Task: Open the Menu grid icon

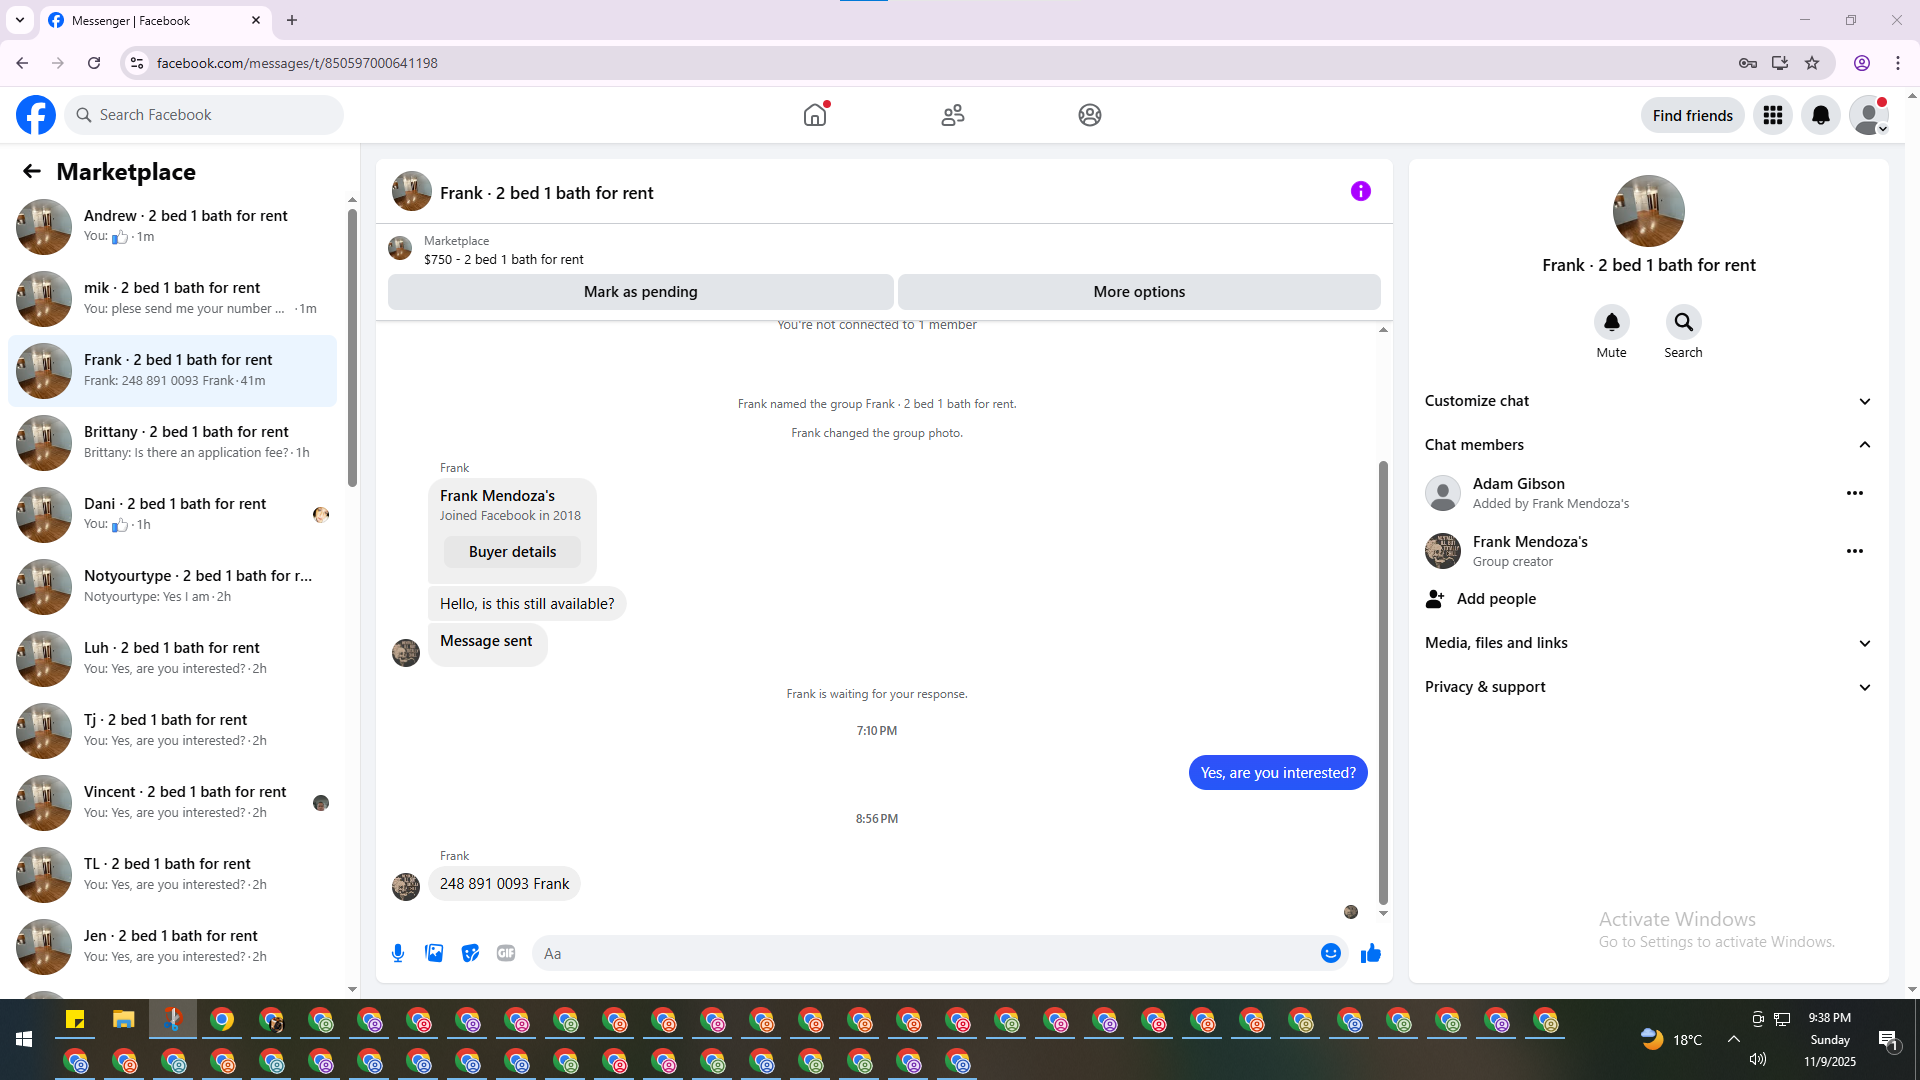Action: (x=1773, y=115)
